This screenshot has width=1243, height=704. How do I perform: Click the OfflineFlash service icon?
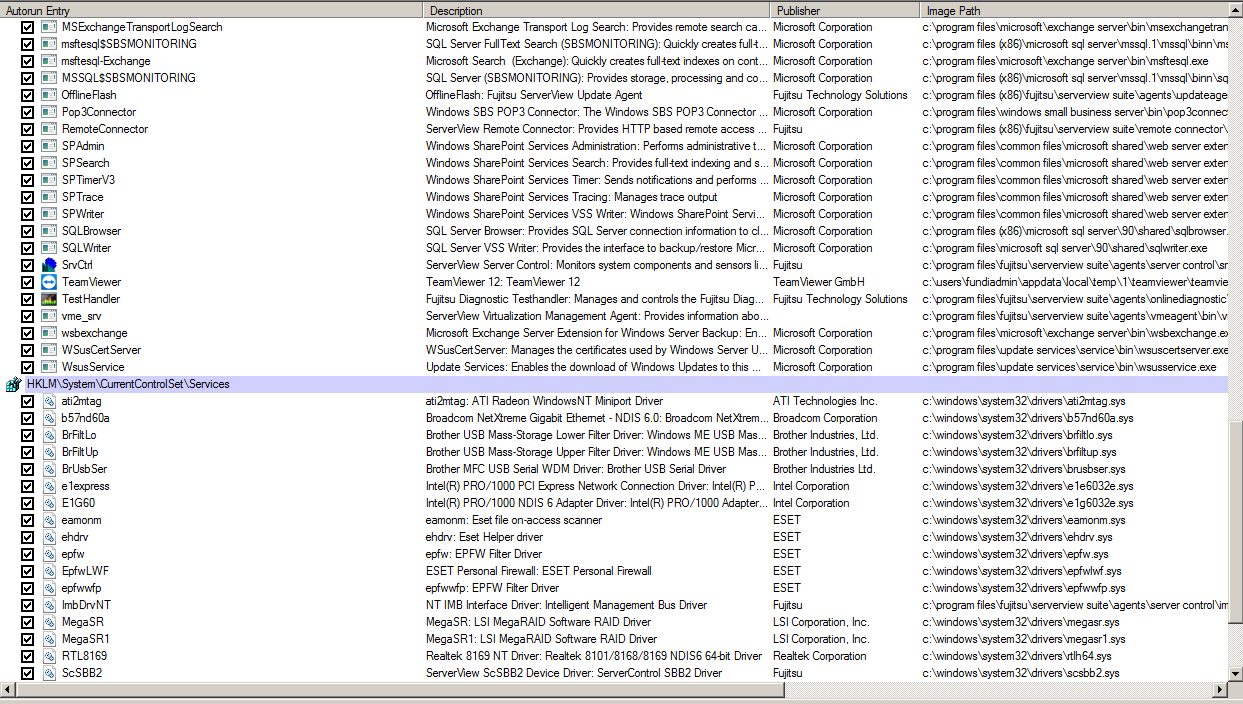point(49,95)
